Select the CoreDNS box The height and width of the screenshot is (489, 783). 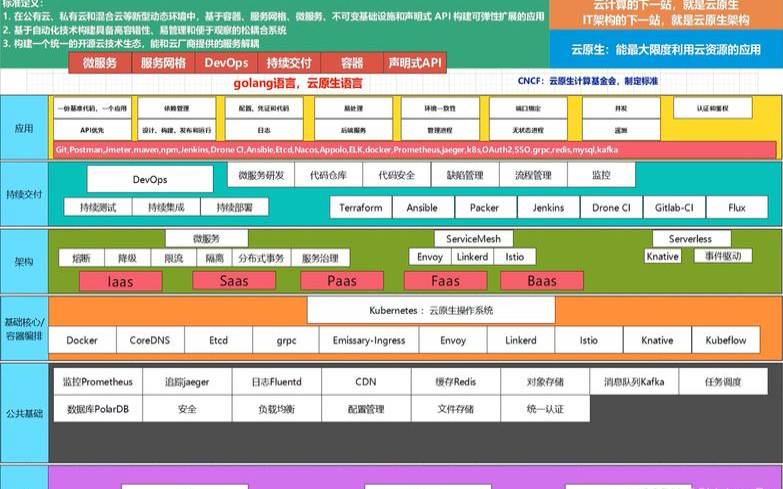(x=150, y=340)
